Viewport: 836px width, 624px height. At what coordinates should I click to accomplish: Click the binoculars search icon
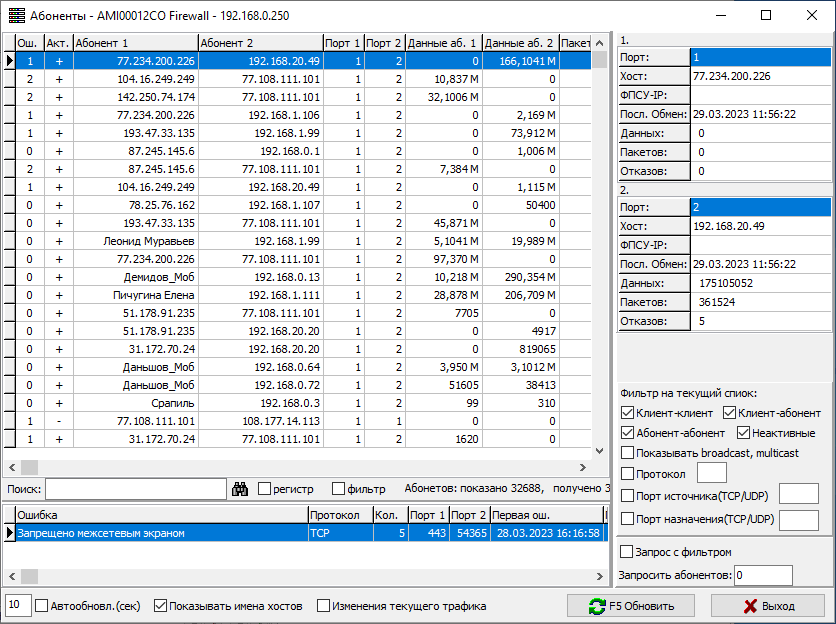(240, 489)
